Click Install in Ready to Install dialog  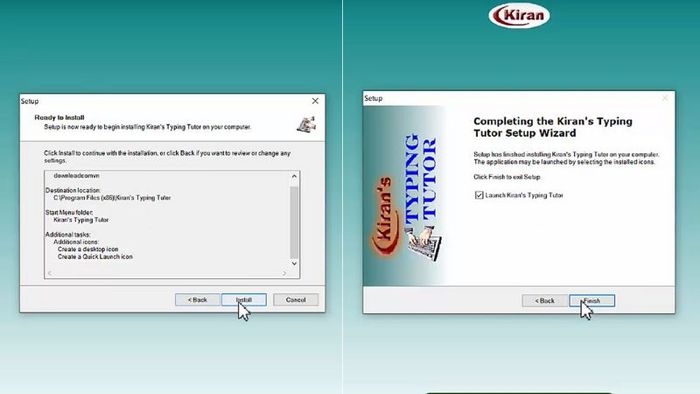tap(244, 300)
